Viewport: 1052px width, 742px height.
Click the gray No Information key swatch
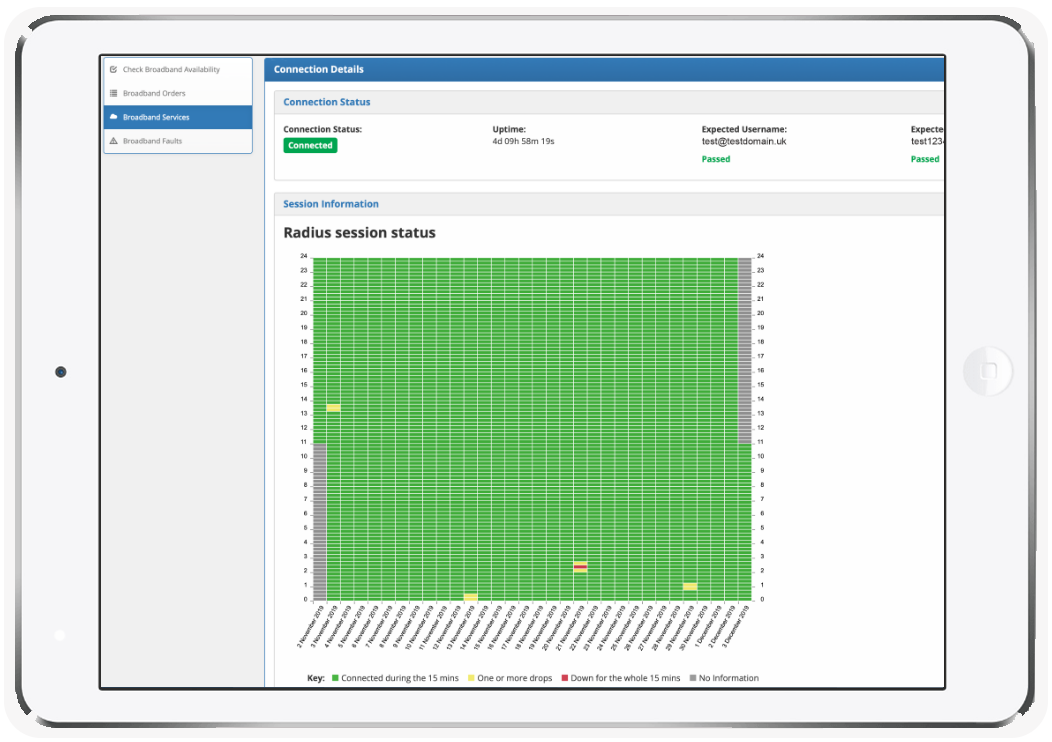pyautogui.click(x=693, y=678)
